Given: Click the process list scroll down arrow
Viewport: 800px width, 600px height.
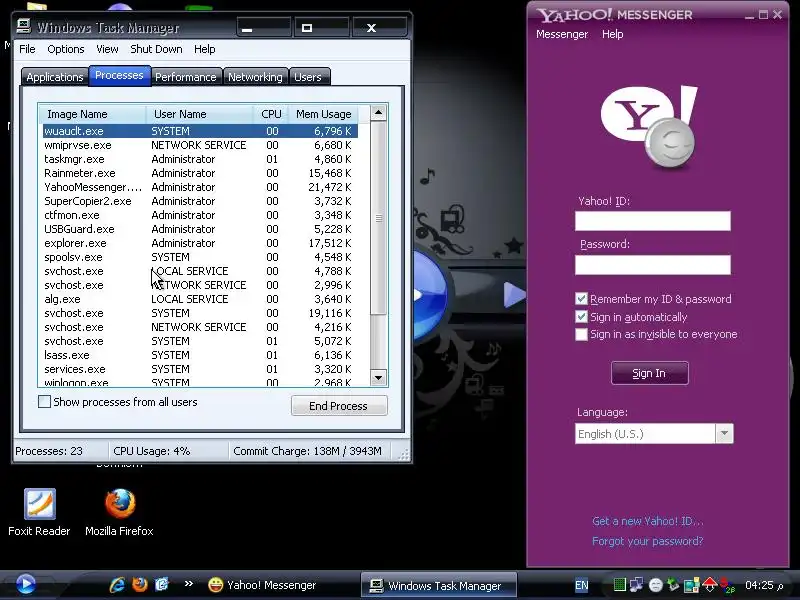Looking at the screenshot, I should pyautogui.click(x=378, y=378).
